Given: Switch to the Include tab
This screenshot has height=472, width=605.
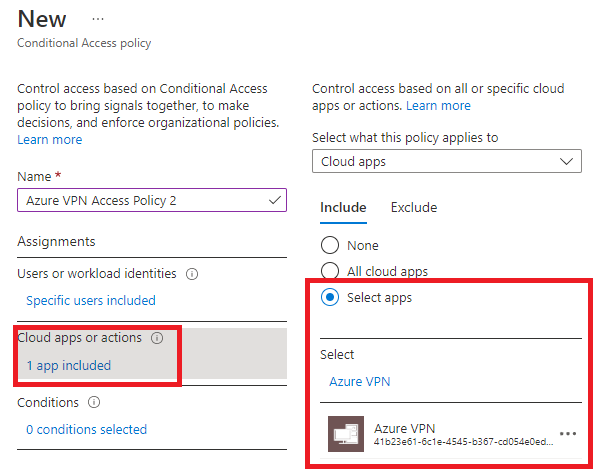Looking at the screenshot, I should tap(343, 208).
